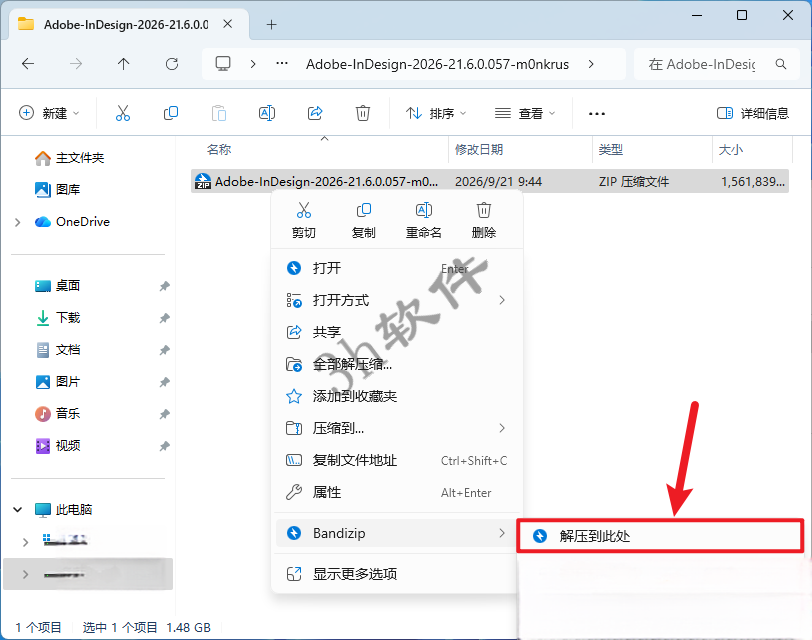Expand the first drive under 此电脑

(x=25, y=542)
